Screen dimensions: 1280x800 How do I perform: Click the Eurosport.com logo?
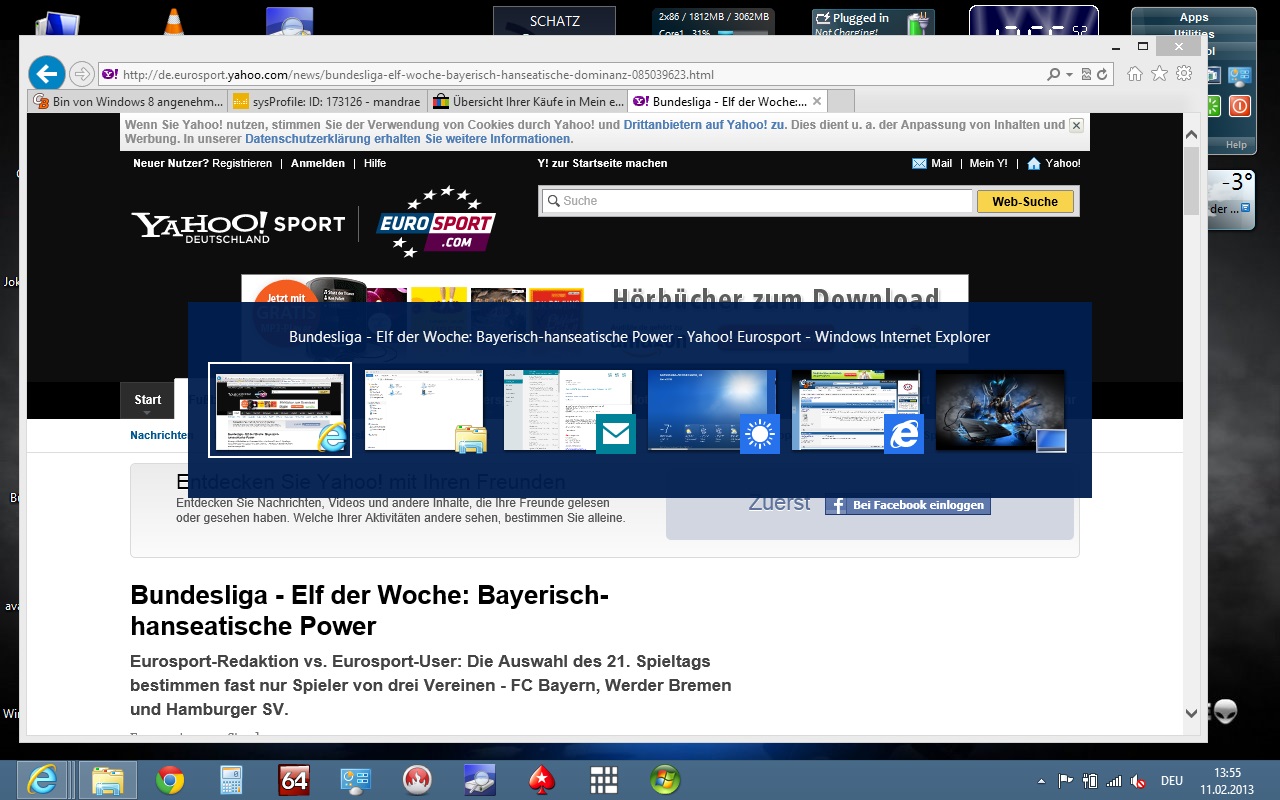point(436,222)
